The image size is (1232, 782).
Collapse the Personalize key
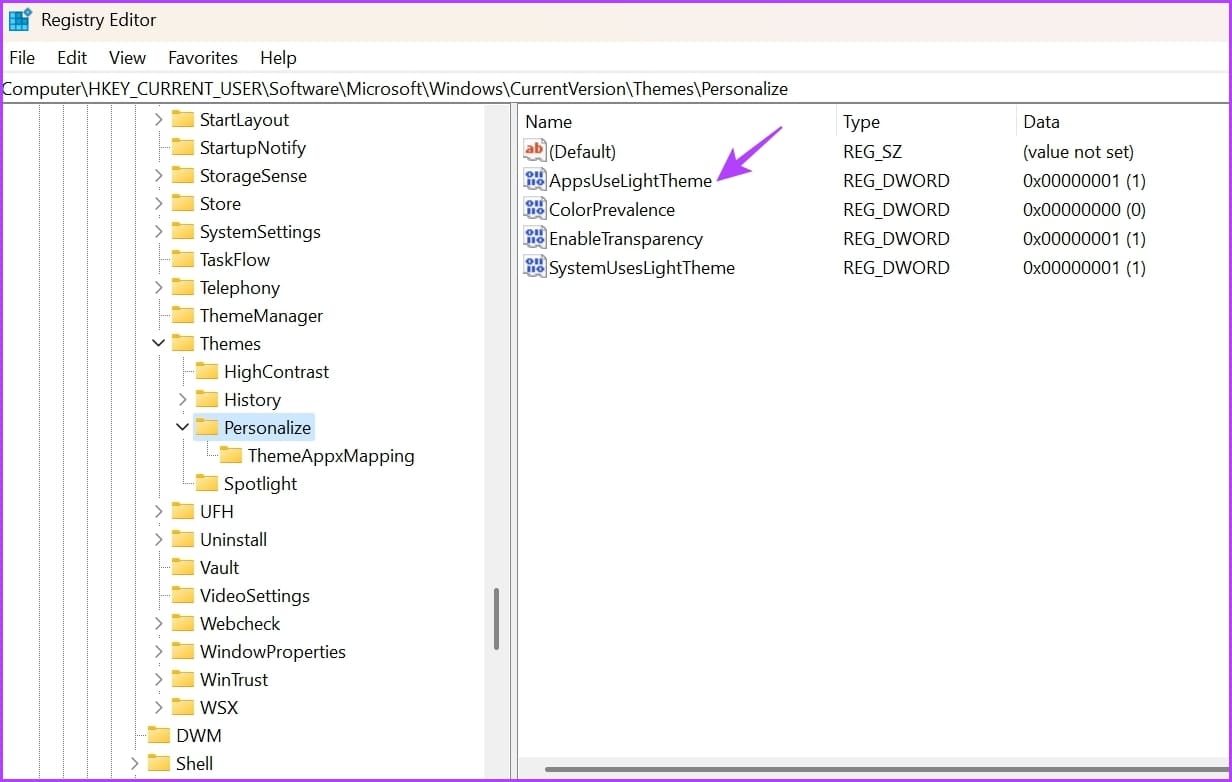(182, 427)
